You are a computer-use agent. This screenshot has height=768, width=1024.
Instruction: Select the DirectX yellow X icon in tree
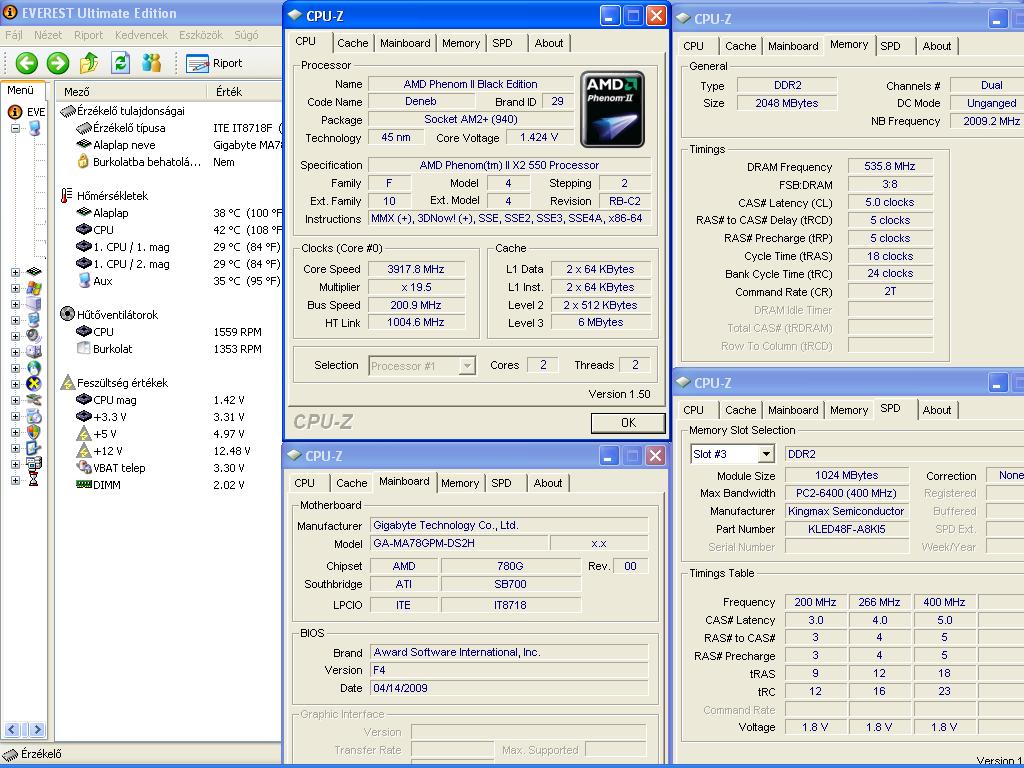[x=34, y=383]
